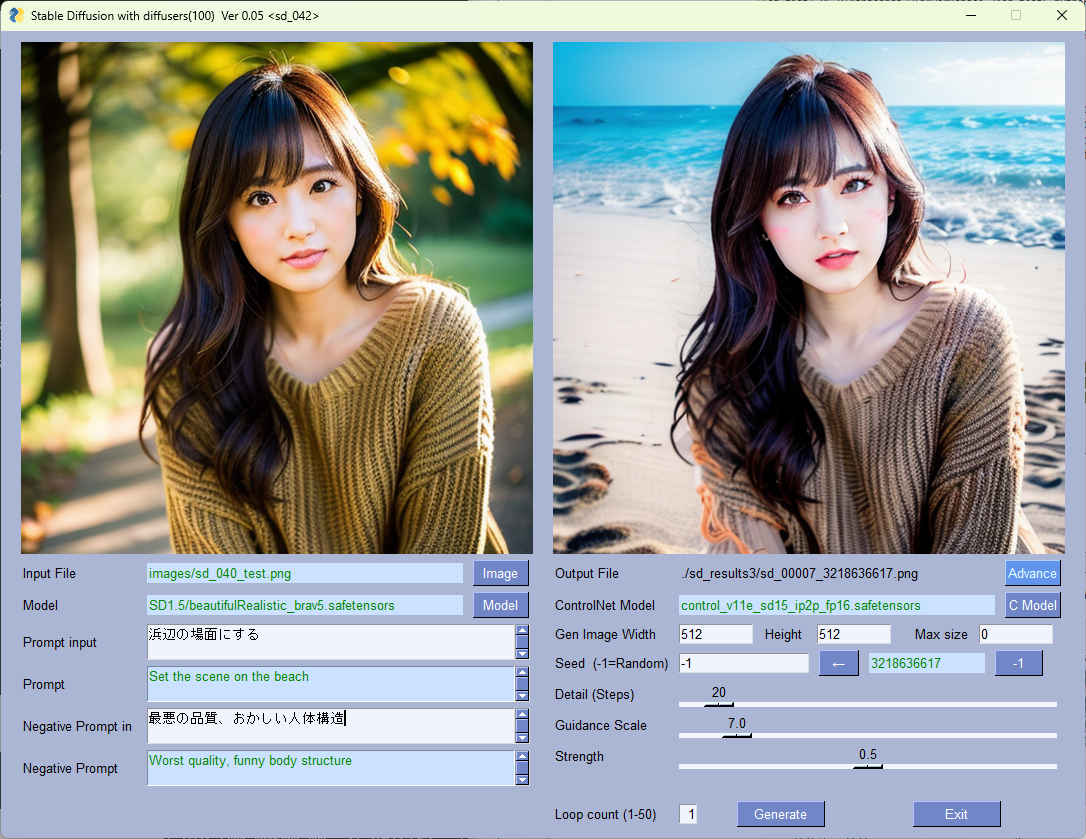Click the Gen Image Width field
Image resolution: width=1086 pixels, height=839 pixels.
[715, 634]
